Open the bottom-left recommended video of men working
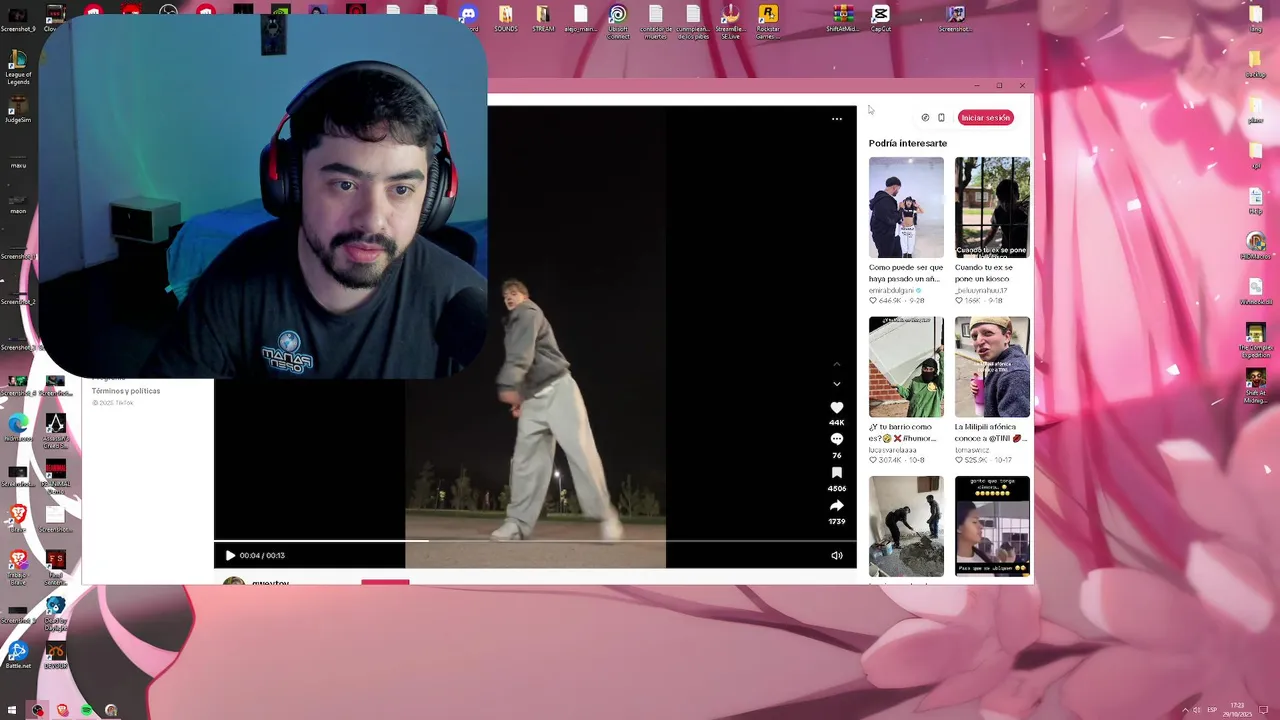This screenshot has width=1280, height=720. tap(906, 526)
